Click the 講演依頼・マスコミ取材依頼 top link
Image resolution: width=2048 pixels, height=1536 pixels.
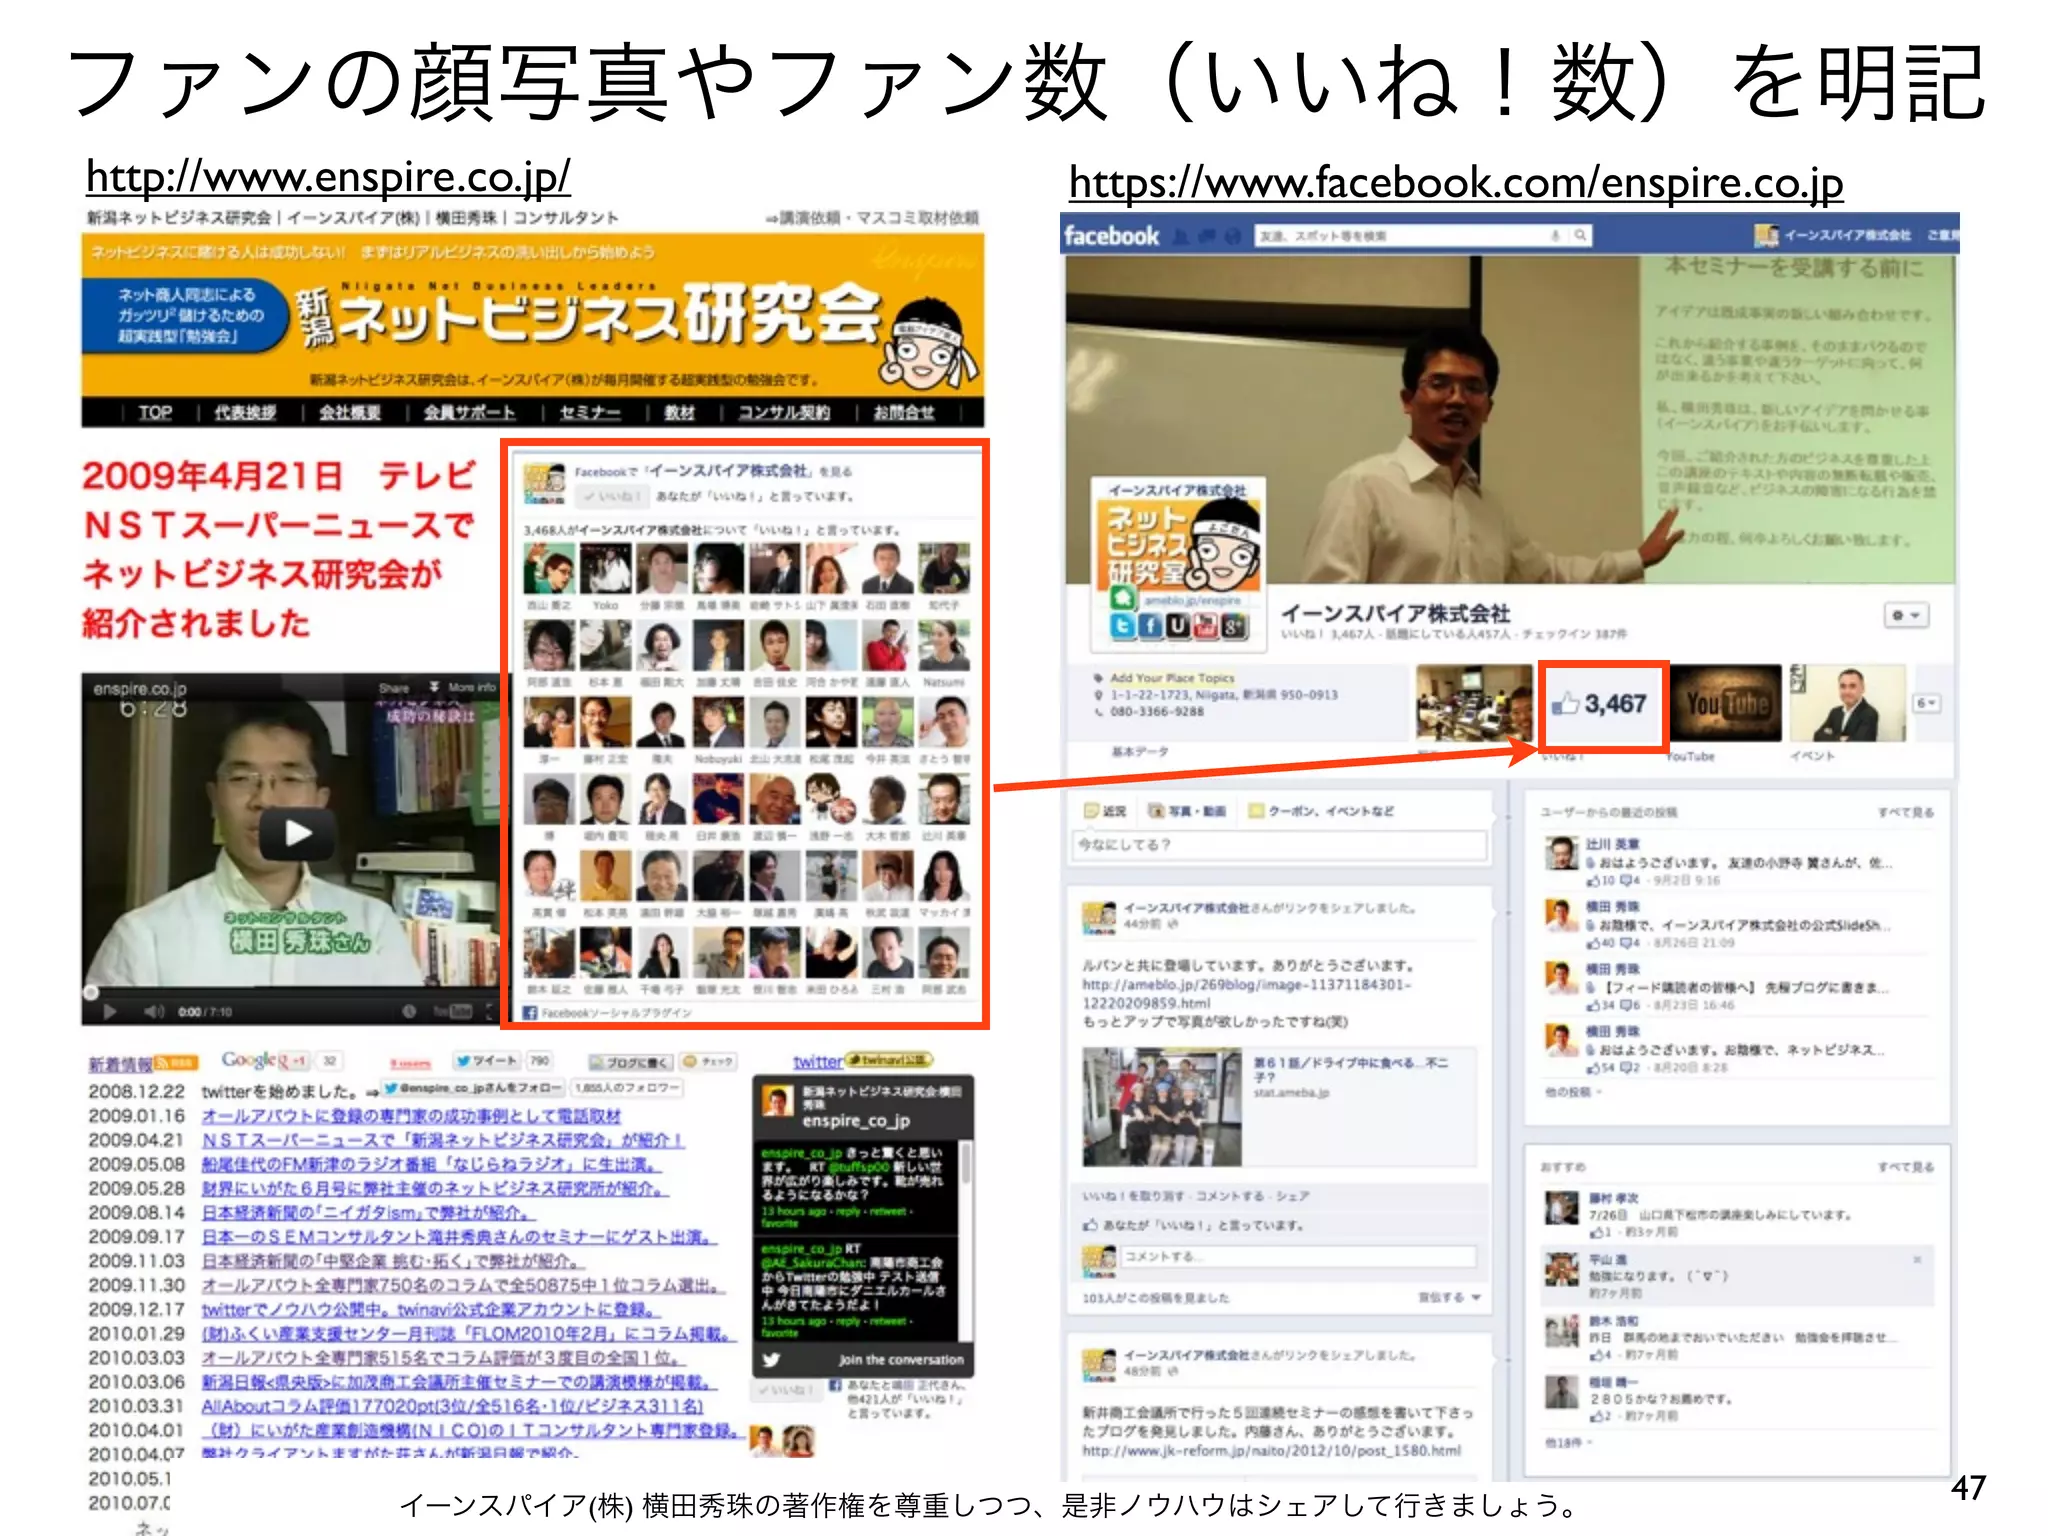(872, 218)
